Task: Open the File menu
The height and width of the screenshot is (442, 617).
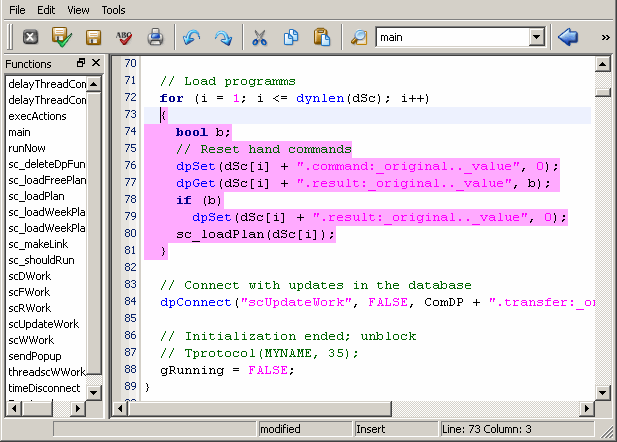Action: tap(17, 10)
